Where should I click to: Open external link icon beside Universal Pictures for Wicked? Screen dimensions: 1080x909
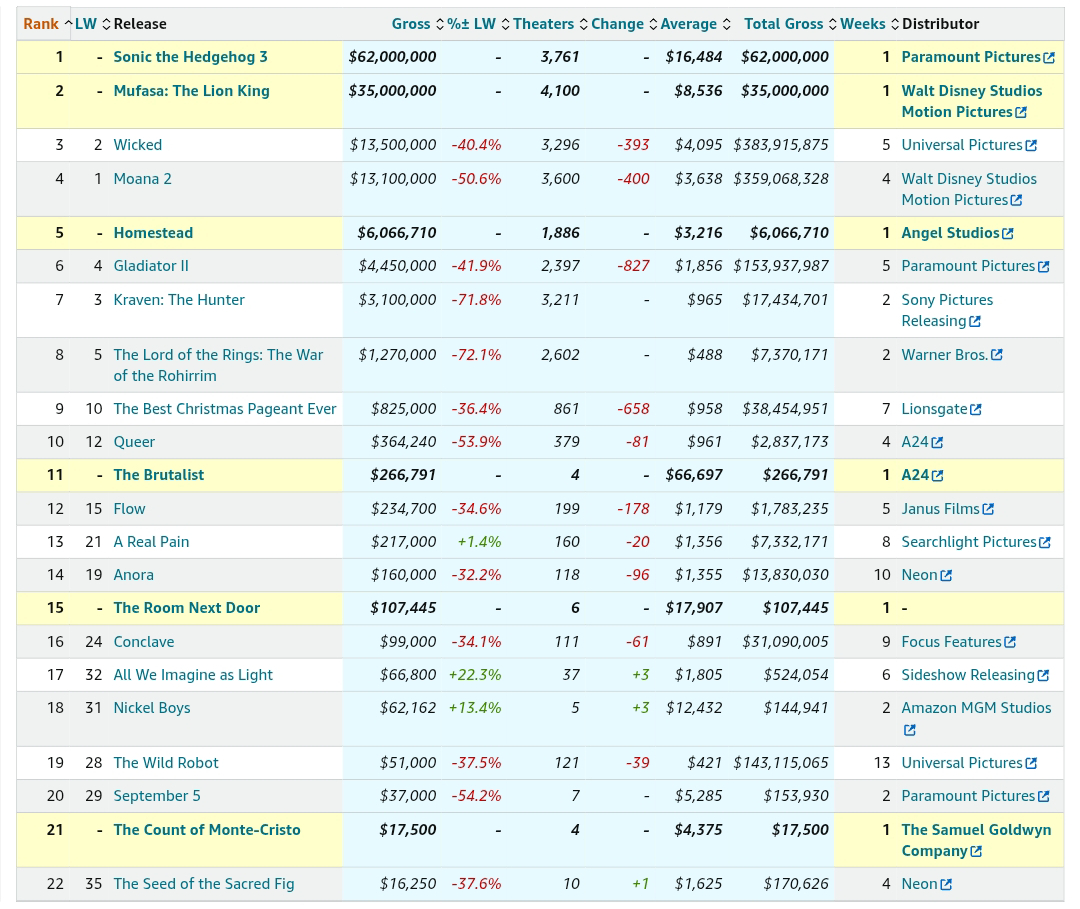point(1031,146)
